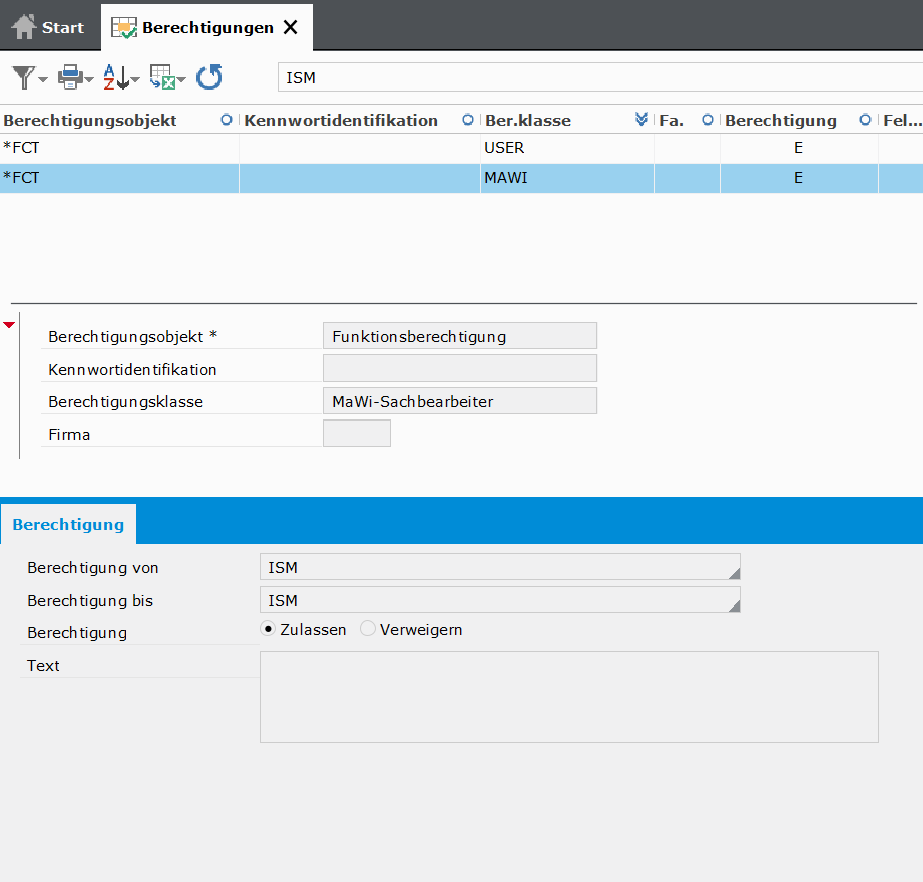Viewport: 923px width, 882px height.
Task: Click the Berechtigungsobjekt field Funktionsberechtigung
Action: (460, 336)
